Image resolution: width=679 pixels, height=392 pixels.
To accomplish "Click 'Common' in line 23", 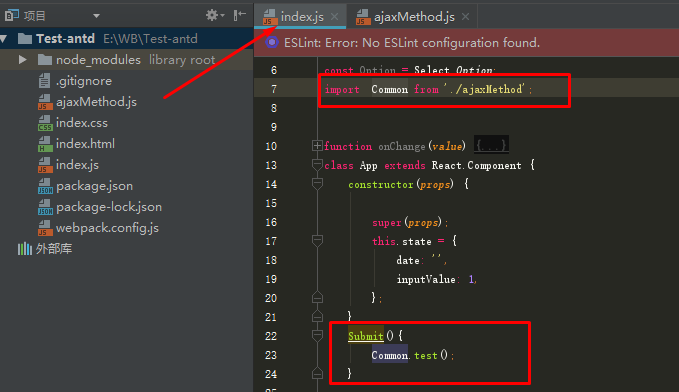I will (389, 355).
